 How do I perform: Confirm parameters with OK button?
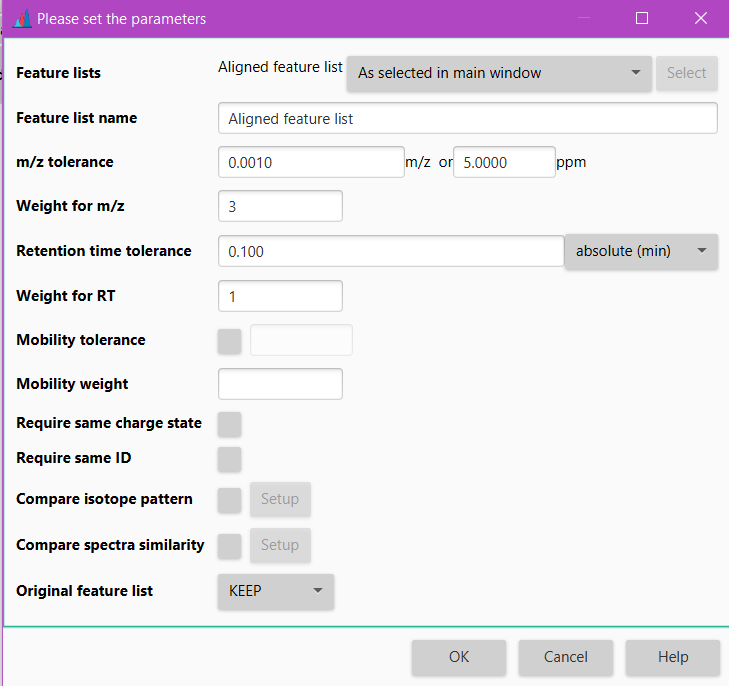(x=459, y=657)
